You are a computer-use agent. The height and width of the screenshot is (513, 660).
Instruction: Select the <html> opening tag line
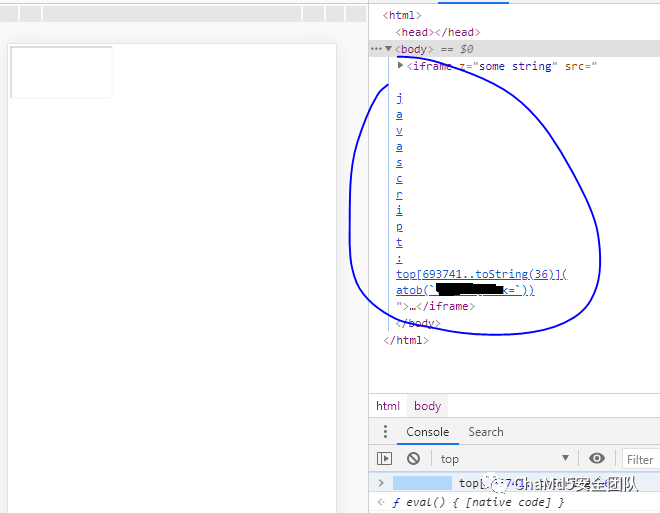[402, 16]
